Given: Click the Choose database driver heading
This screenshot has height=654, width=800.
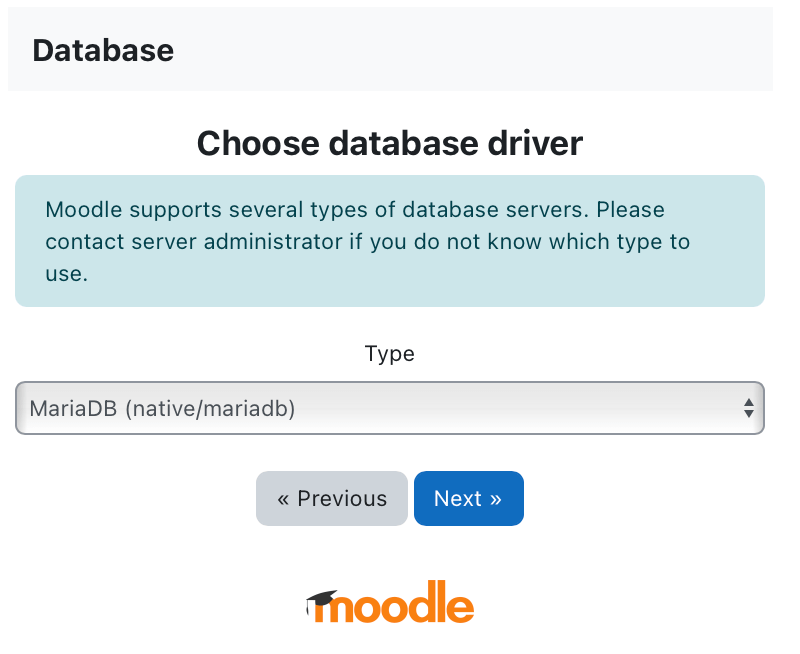Looking at the screenshot, I should (x=389, y=143).
